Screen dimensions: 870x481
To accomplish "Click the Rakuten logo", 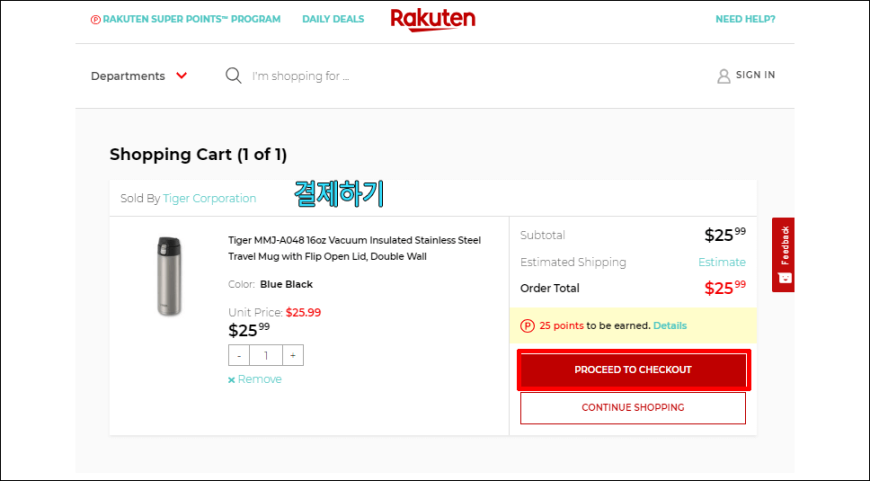I will [432, 19].
